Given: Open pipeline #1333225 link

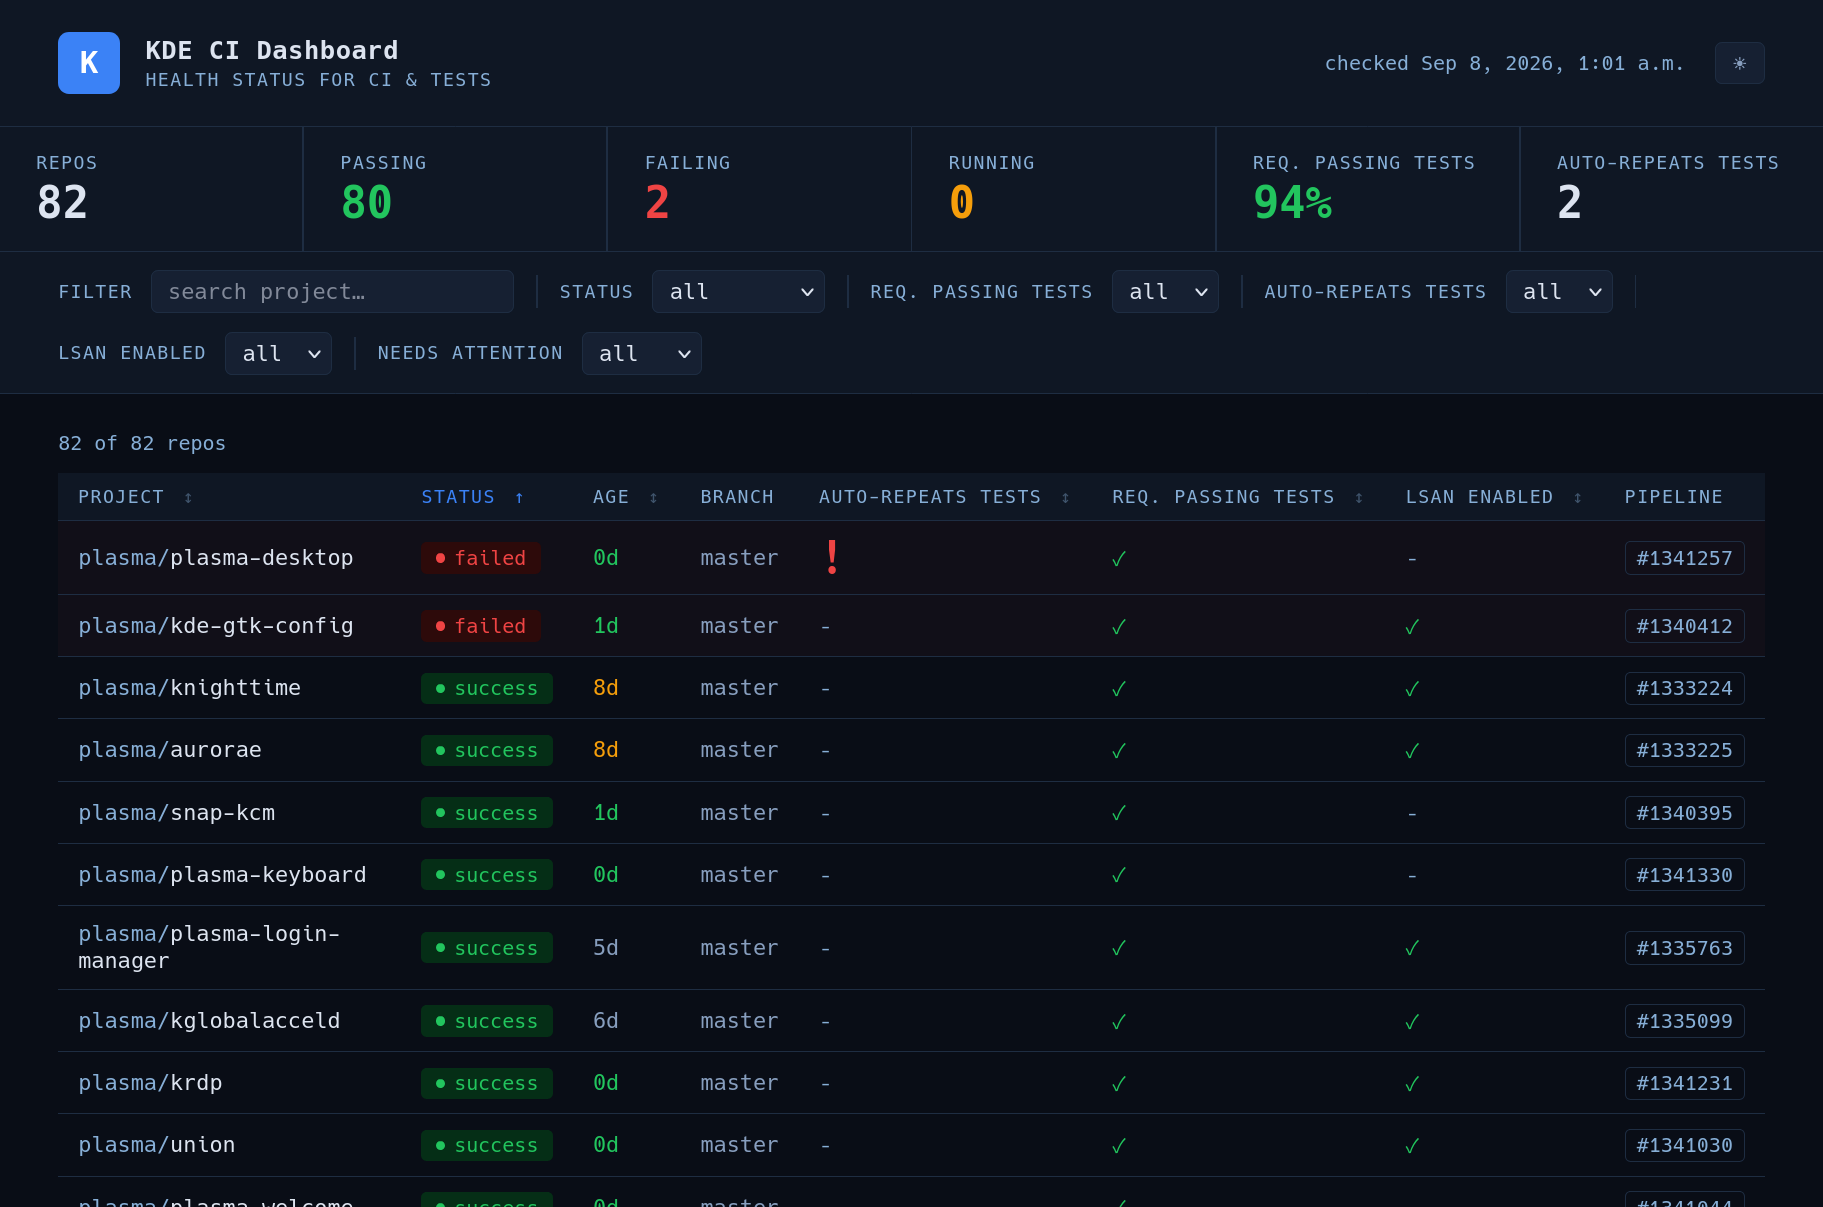Looking at the screenshot, I should 1684,750.
